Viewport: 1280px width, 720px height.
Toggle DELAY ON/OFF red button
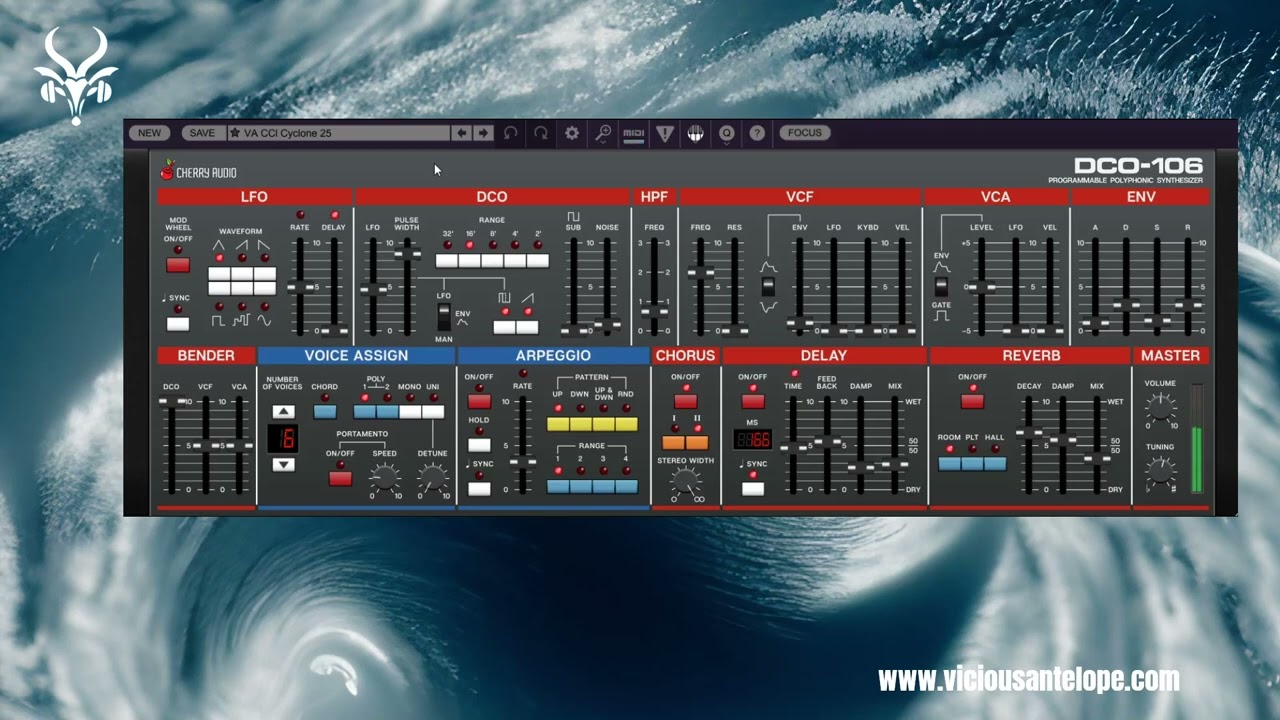point(753,401)
